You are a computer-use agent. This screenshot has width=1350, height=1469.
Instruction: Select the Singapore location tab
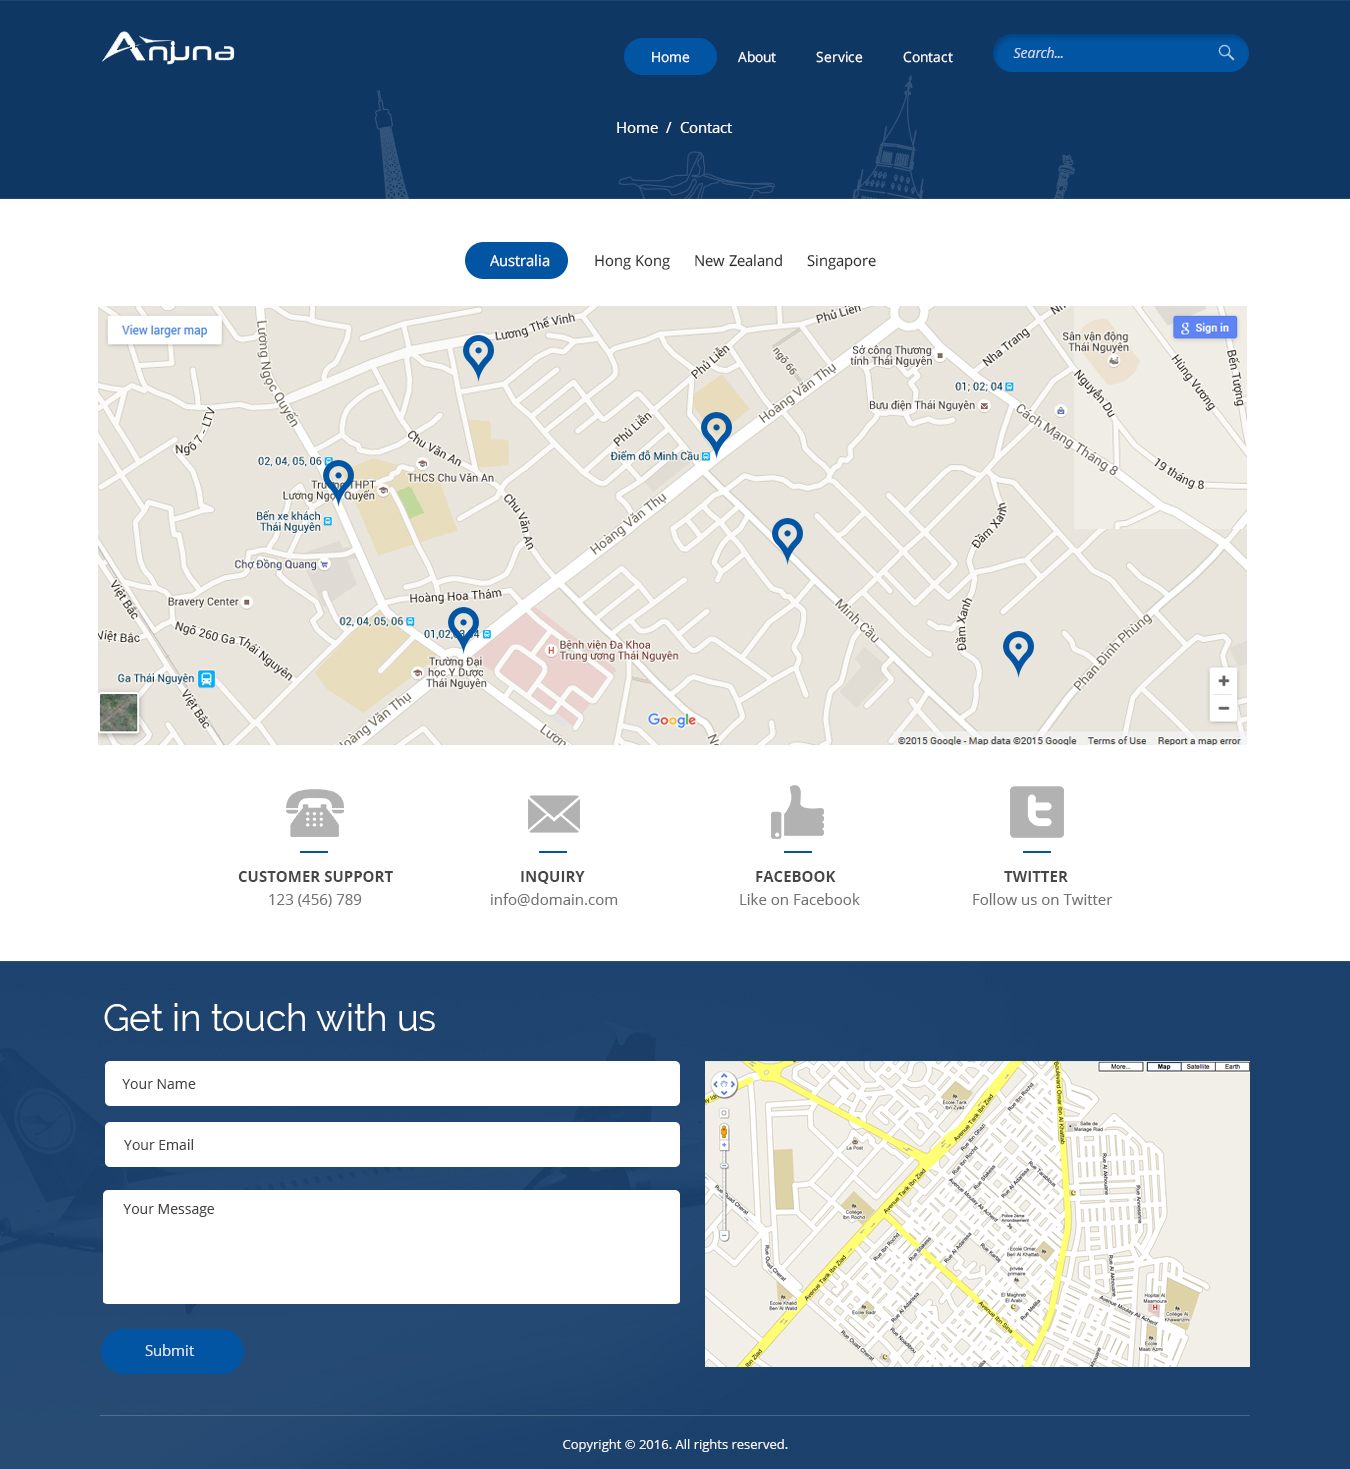click(840, 260)
